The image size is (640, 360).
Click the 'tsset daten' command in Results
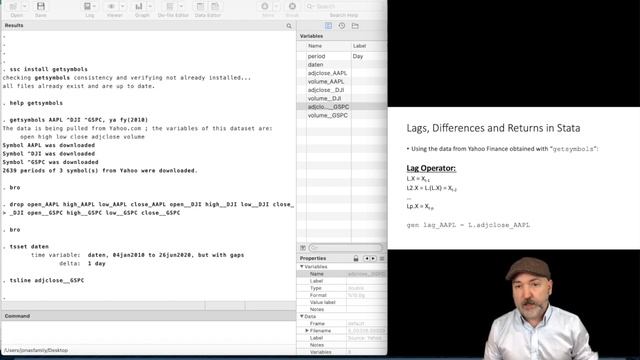[x=29, y=247]
